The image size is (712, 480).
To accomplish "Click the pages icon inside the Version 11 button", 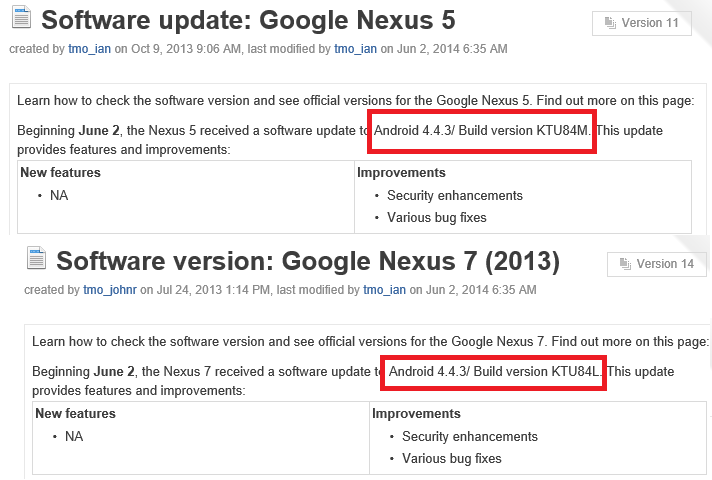I will click(610, 23).
